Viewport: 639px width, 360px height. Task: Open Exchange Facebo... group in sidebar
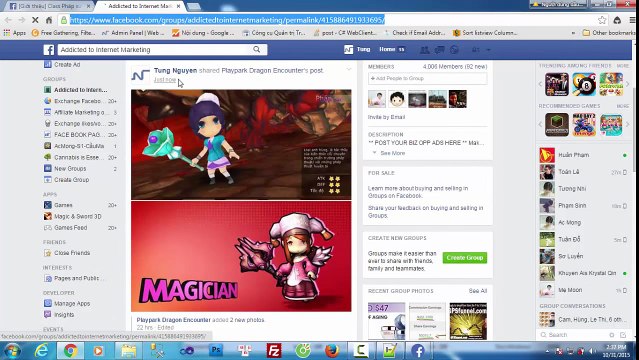tap(80, 101)
